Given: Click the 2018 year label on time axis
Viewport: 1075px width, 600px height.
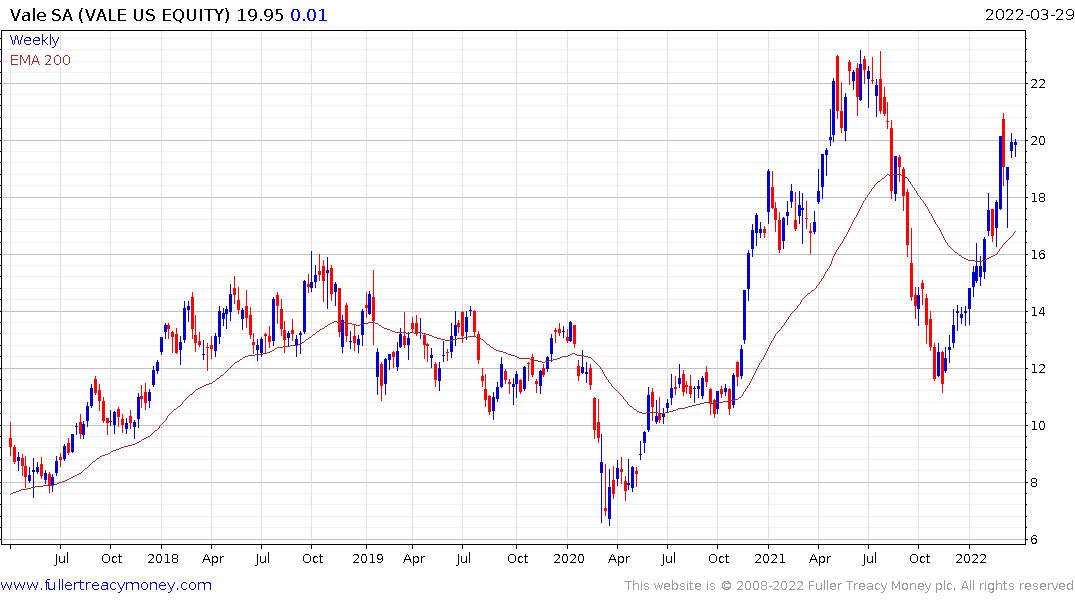Looking at the screenshot, I should (x=162, y=559).
